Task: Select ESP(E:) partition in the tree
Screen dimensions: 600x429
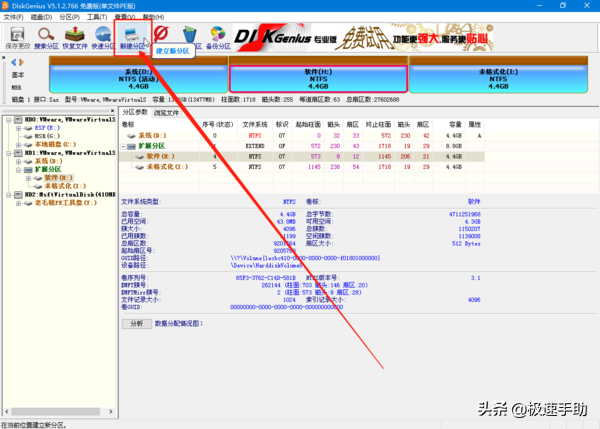Action: tap(47, 128)
